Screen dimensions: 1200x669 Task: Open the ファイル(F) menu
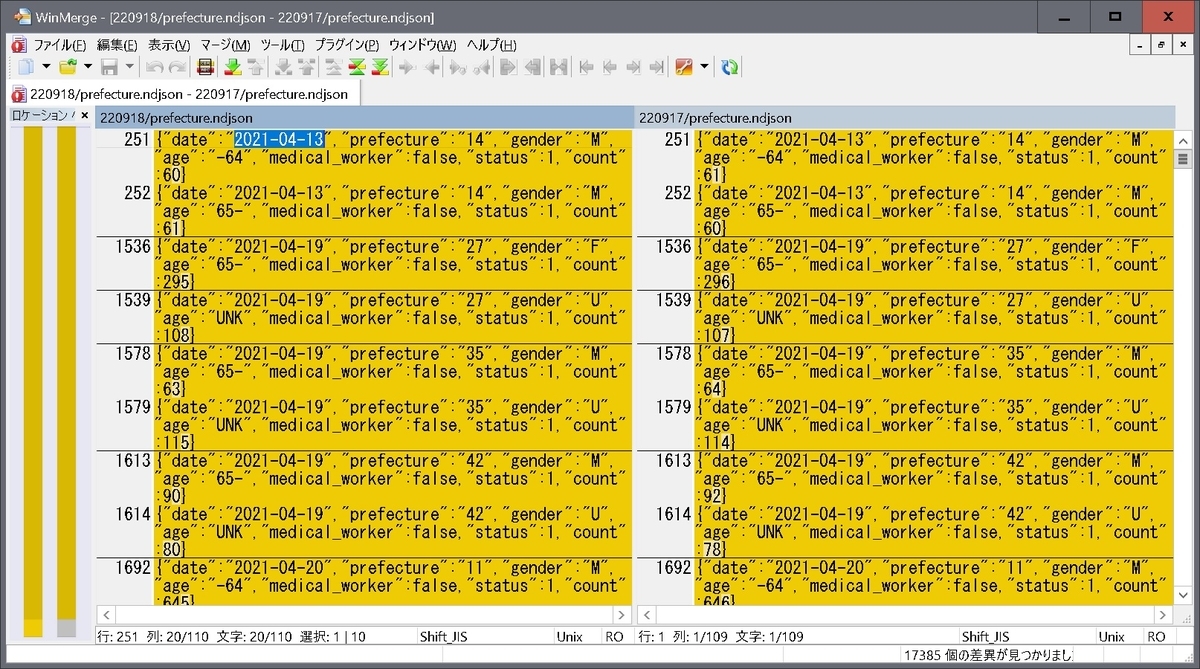(59, 45)
